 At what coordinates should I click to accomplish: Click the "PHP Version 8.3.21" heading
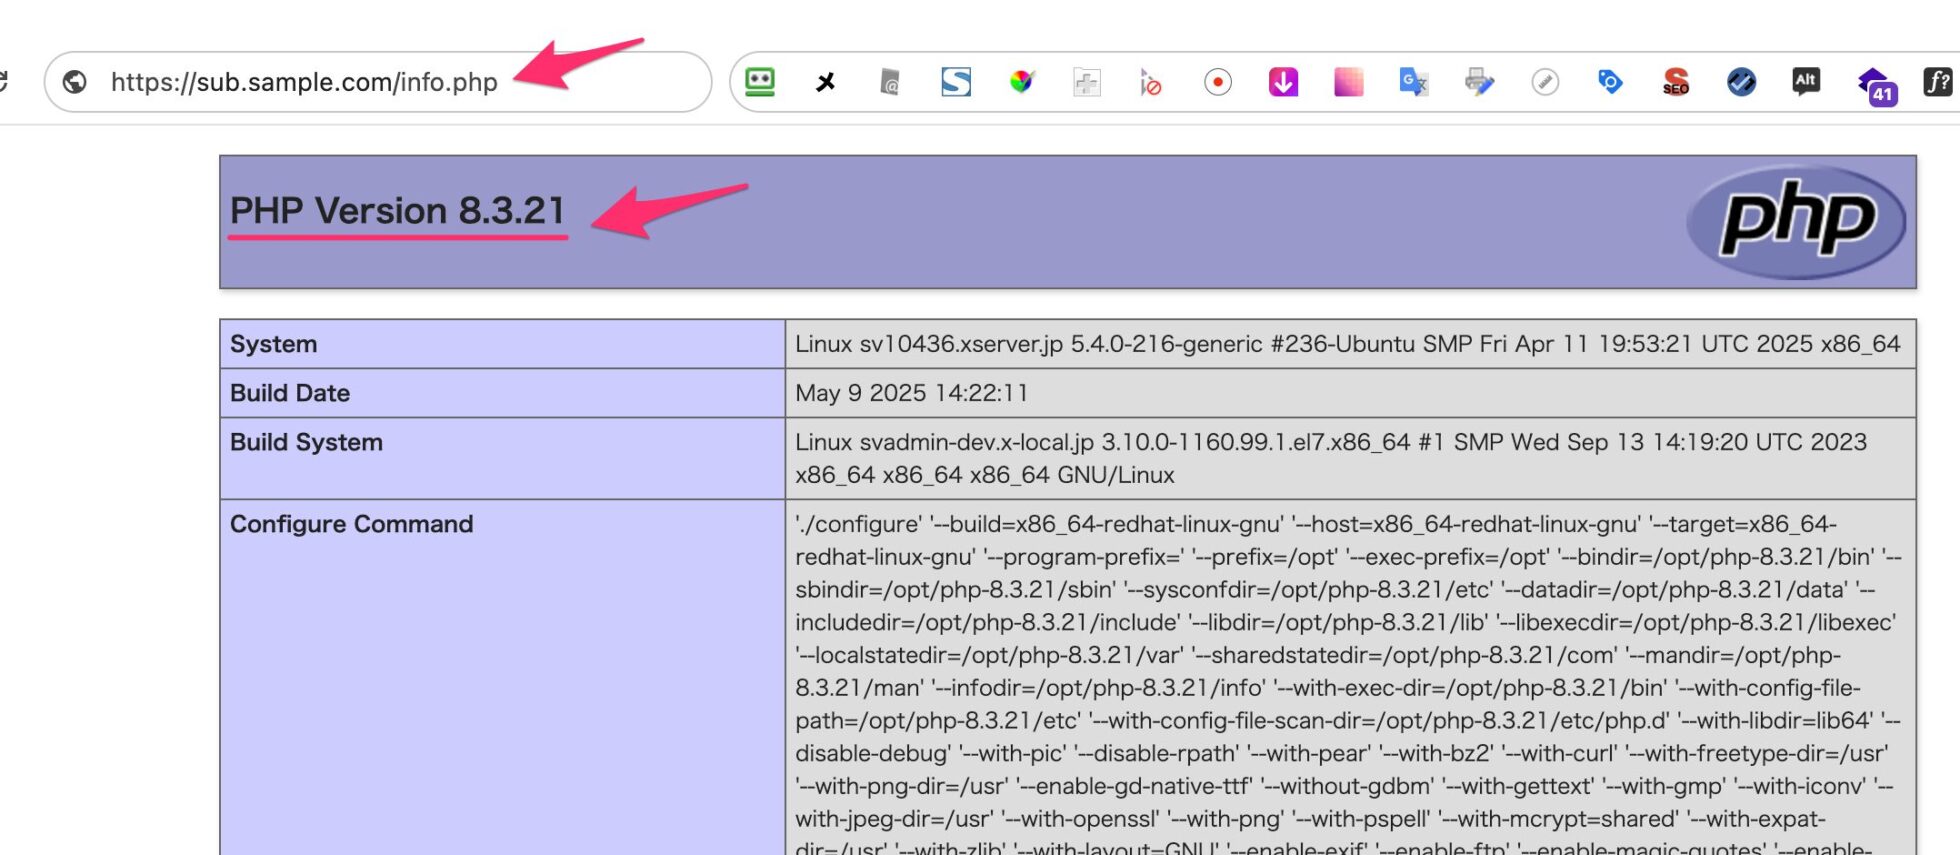pyautogui.click(x=398, y=211)
